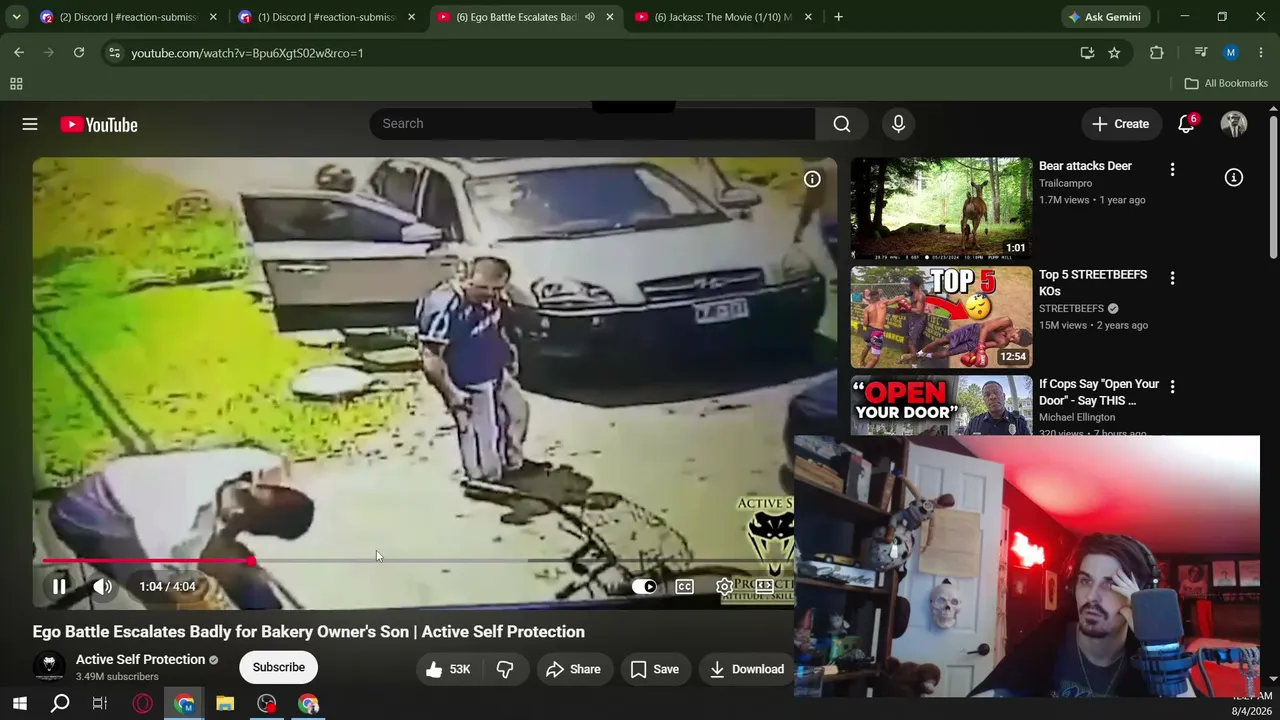Share this video
This screenshot has width=1280, height=720.
coord(573,669)
